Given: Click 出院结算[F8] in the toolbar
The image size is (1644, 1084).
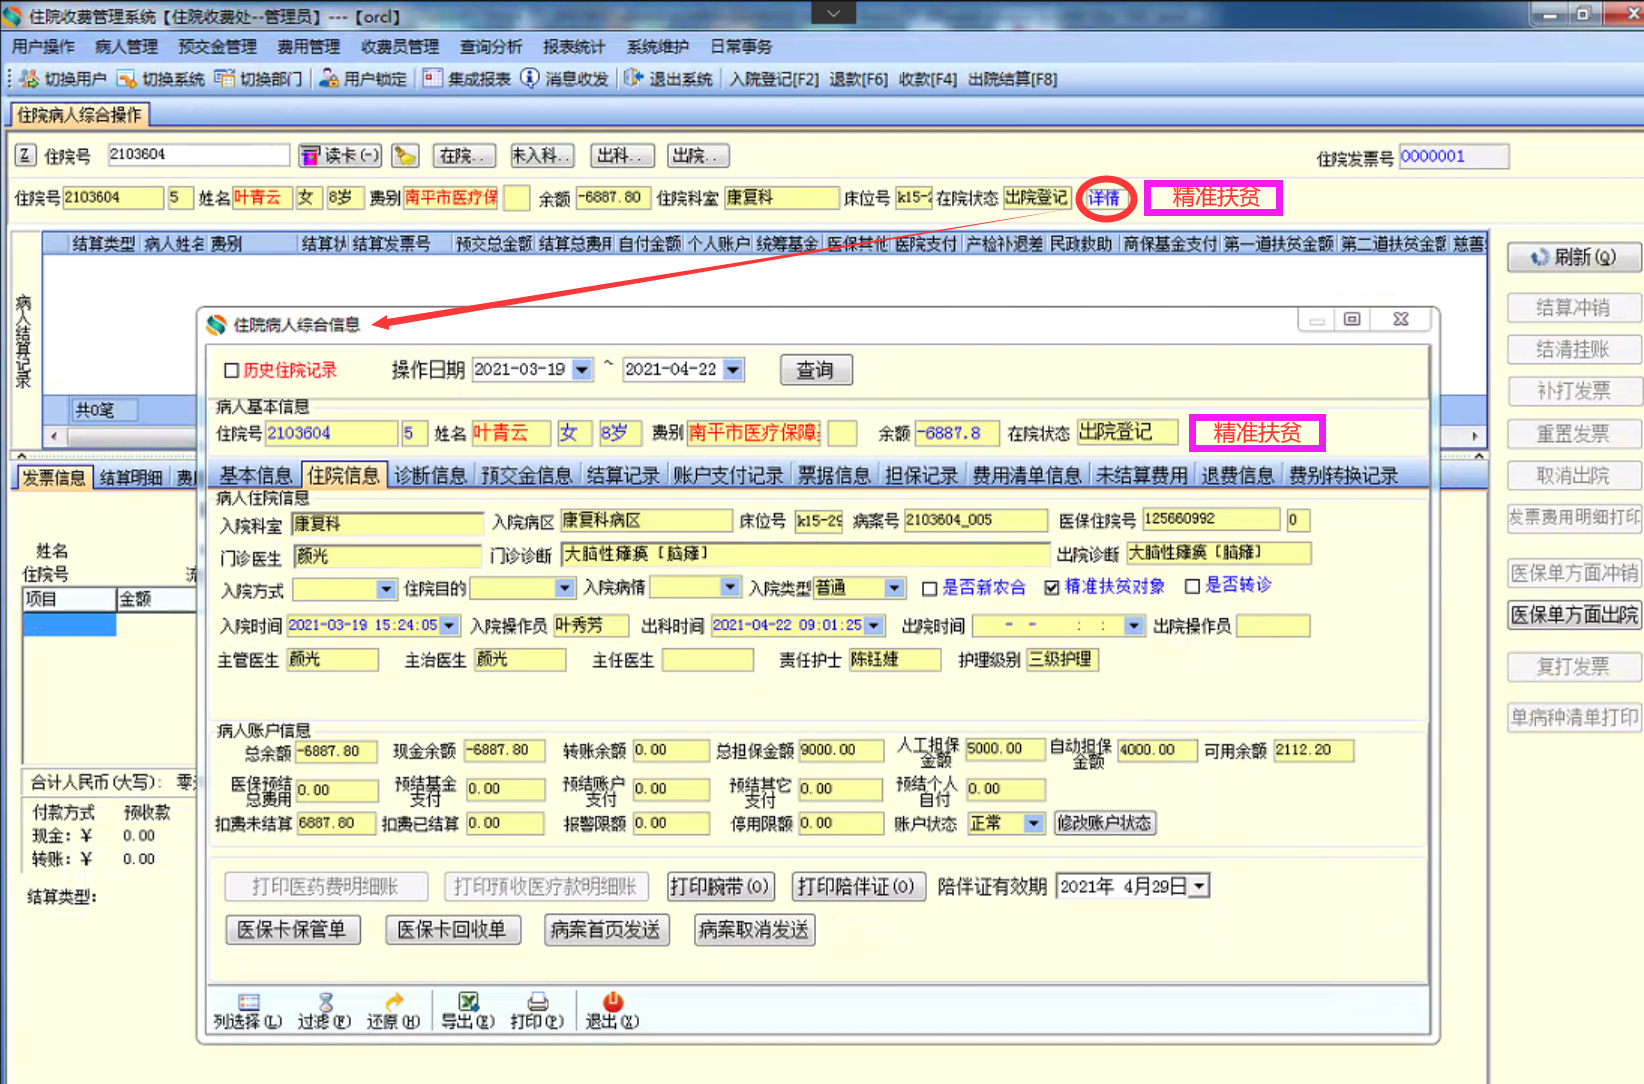Looking at the screenshot, I should (x=1012, y=79).
